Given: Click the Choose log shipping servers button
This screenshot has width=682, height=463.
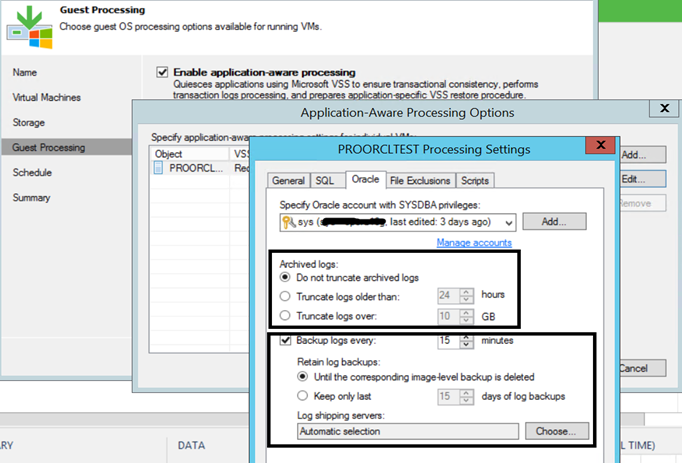Looking at the screenshot, I should point(556,432).
